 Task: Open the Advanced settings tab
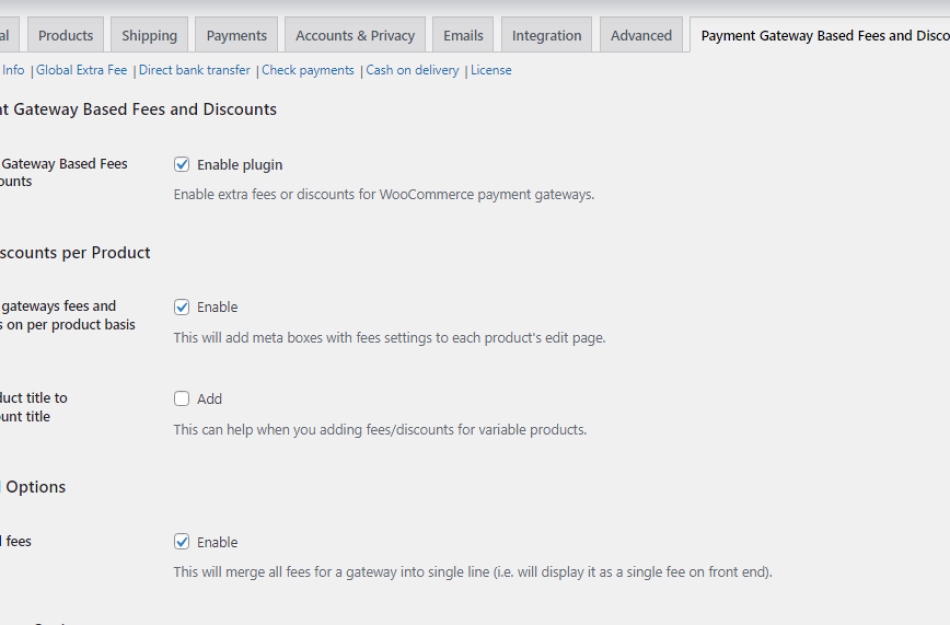click(x=641, y=34)
